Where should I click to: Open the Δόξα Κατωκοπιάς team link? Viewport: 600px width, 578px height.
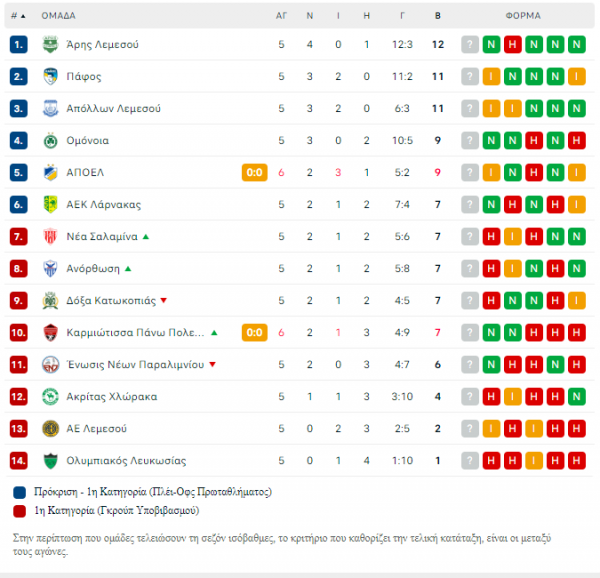click(x=111, y=301)
